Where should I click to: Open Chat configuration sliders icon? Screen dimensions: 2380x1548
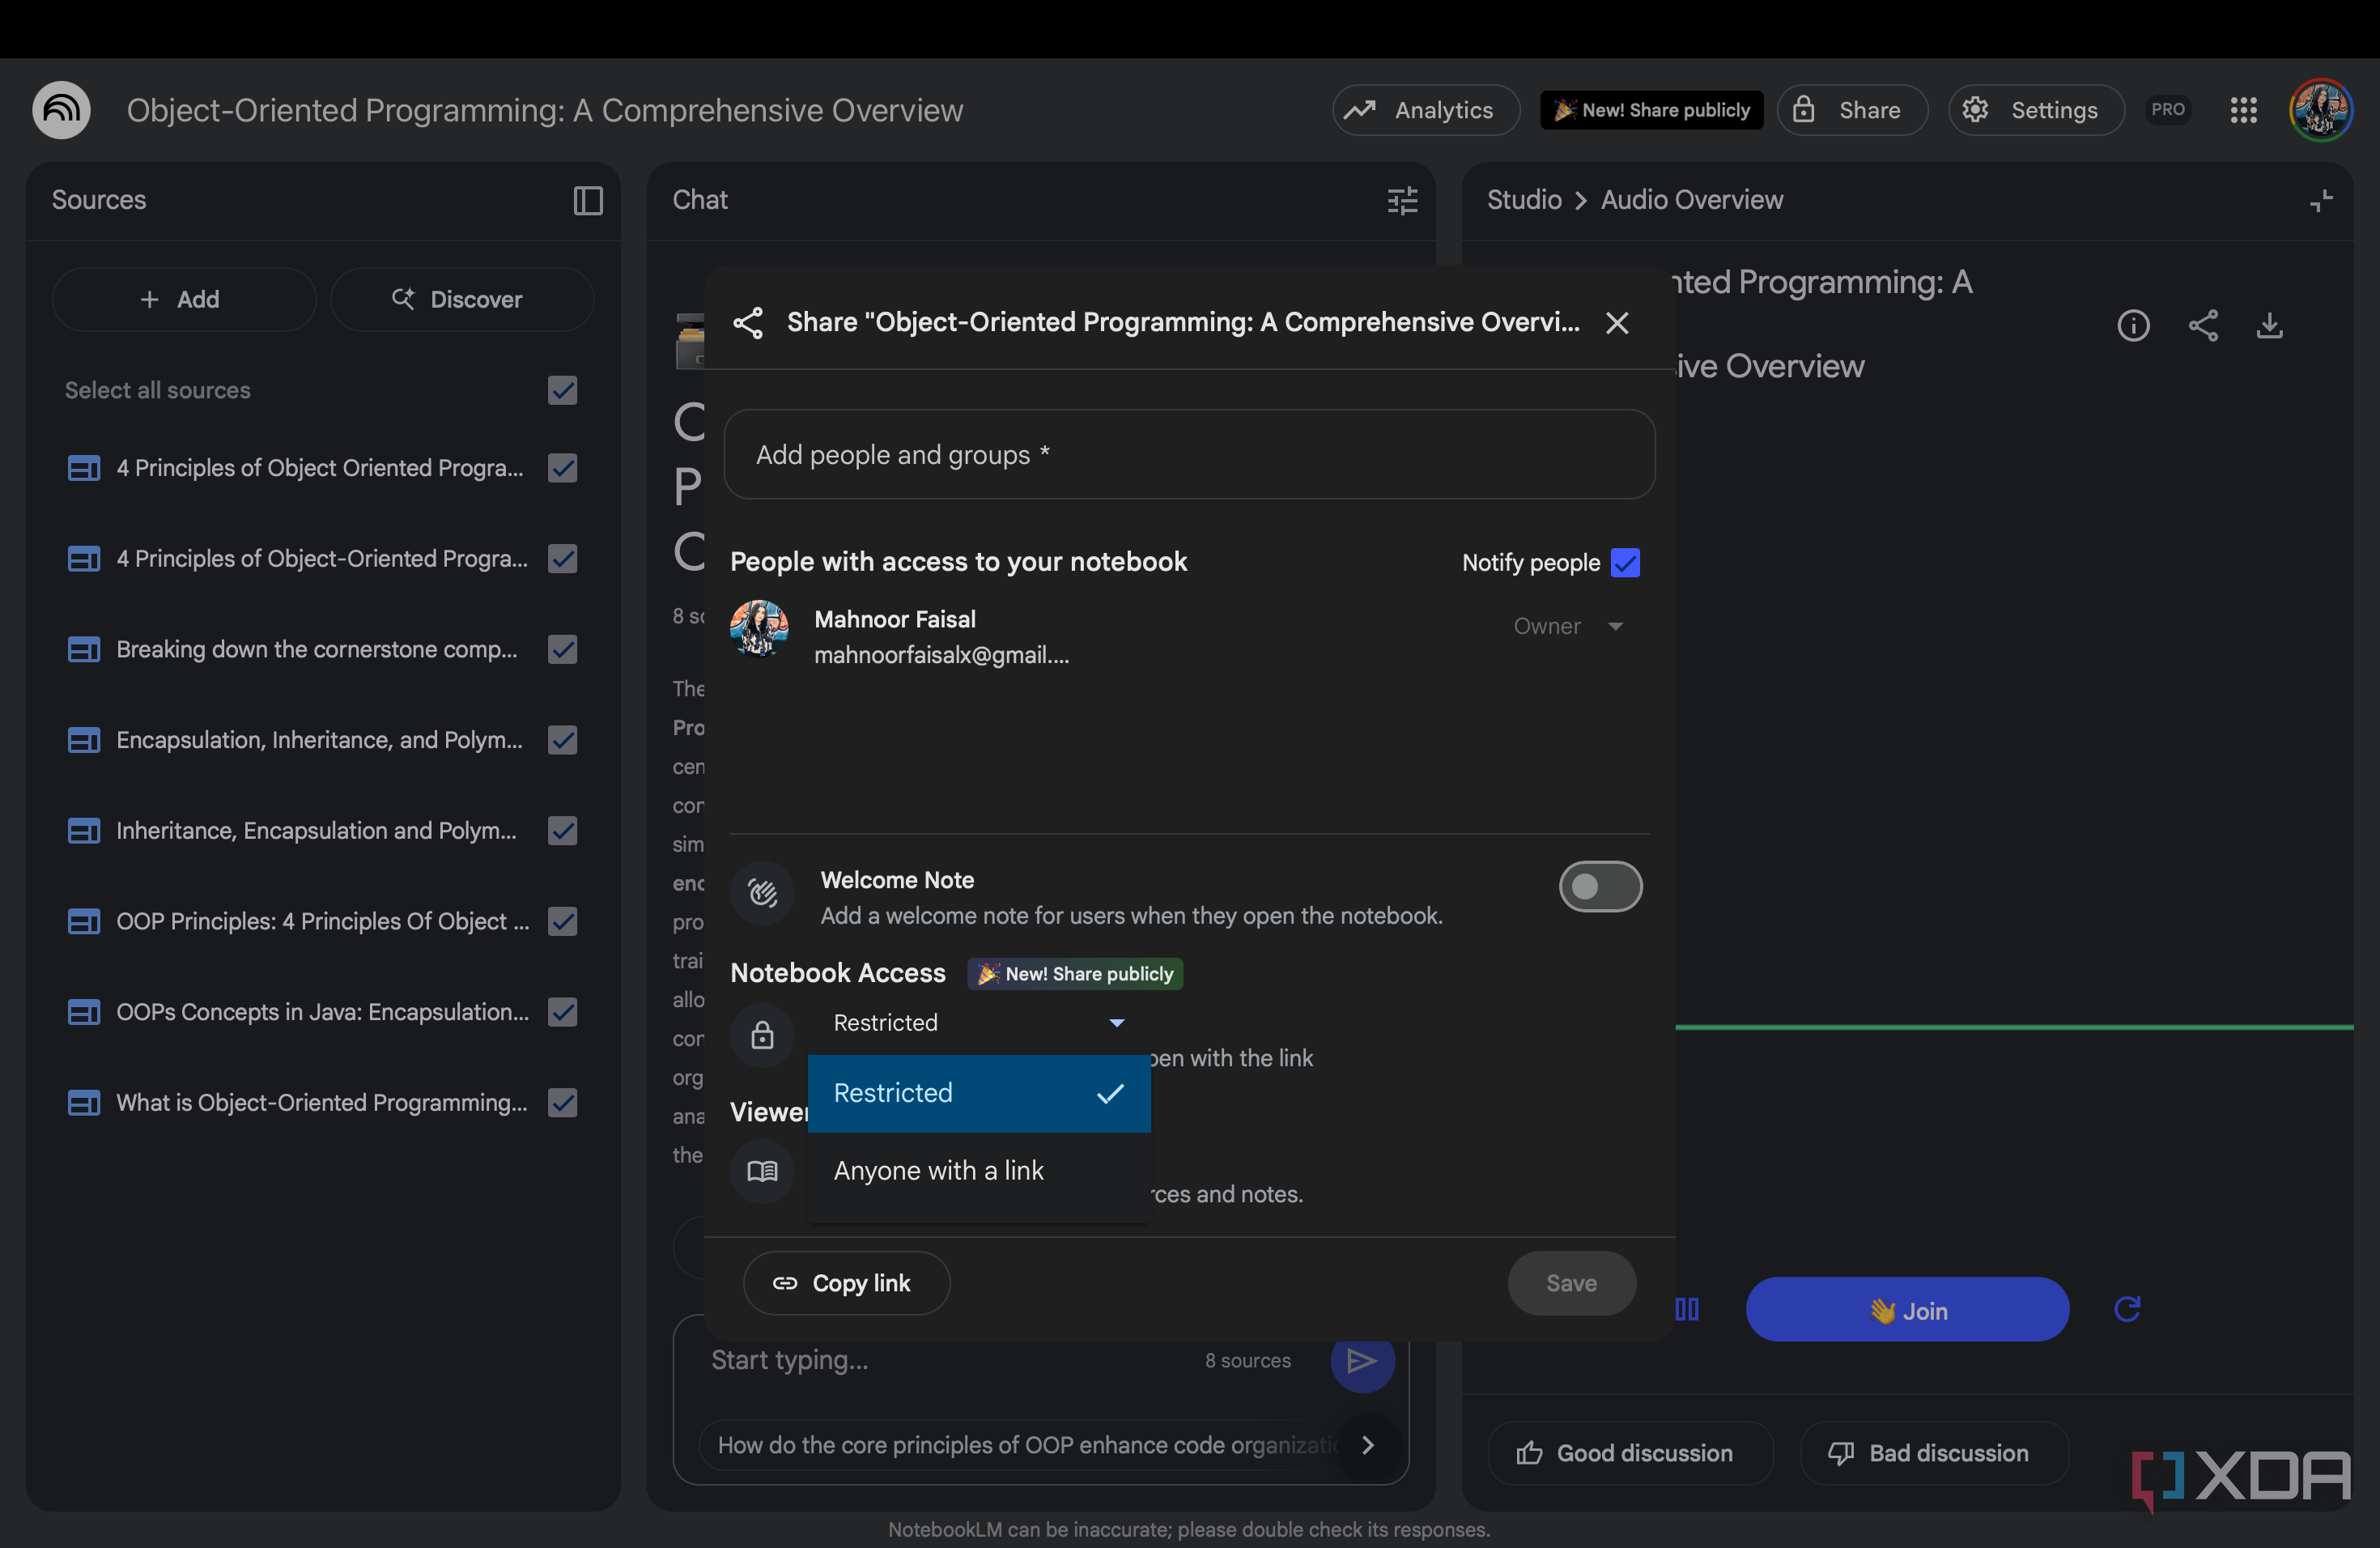coord(1402,200)
